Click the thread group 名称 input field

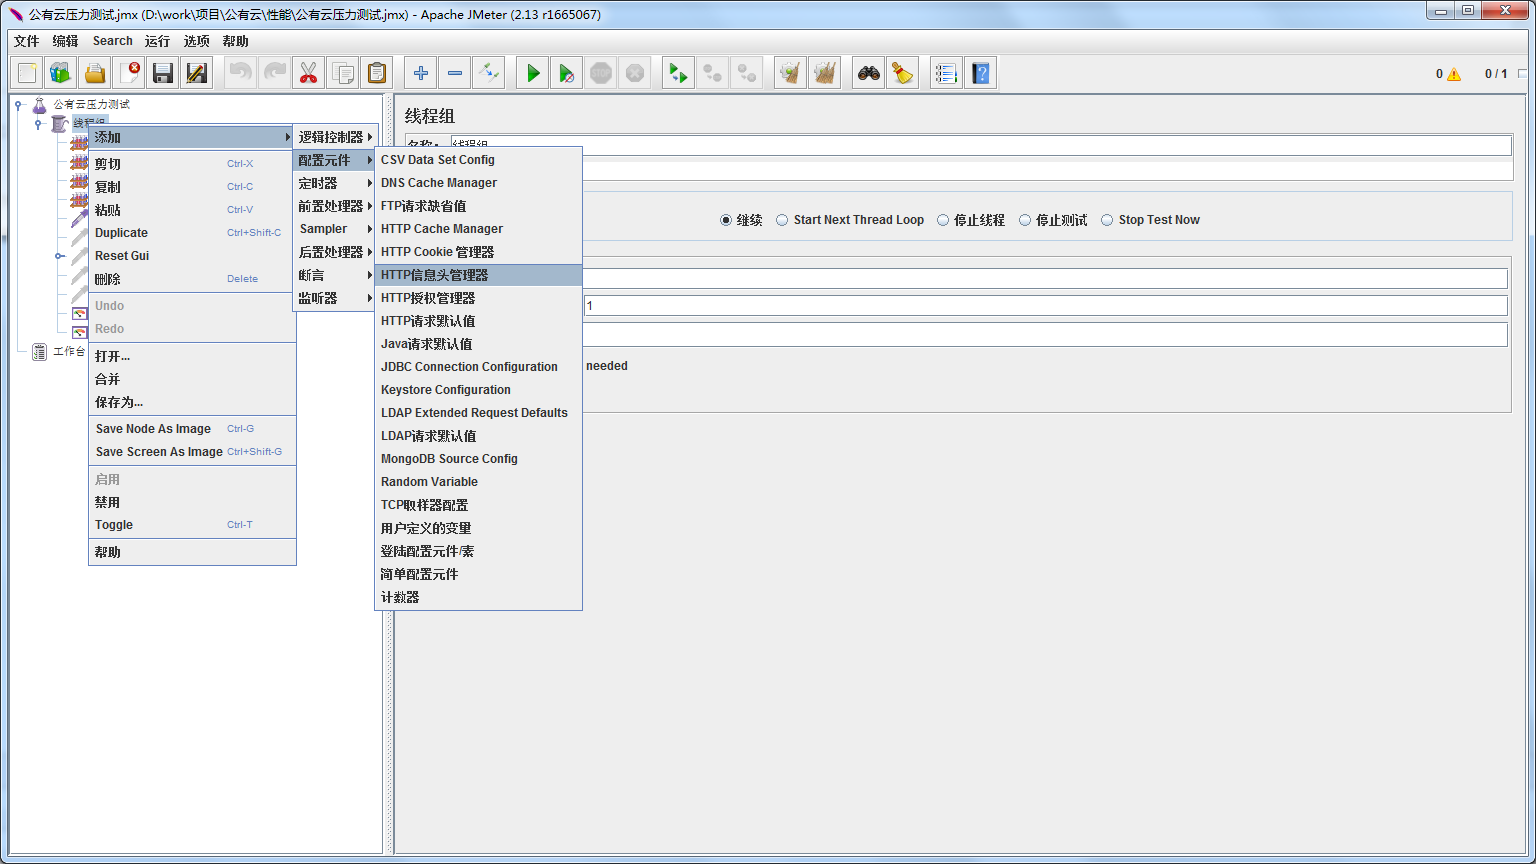coord(981,146)
